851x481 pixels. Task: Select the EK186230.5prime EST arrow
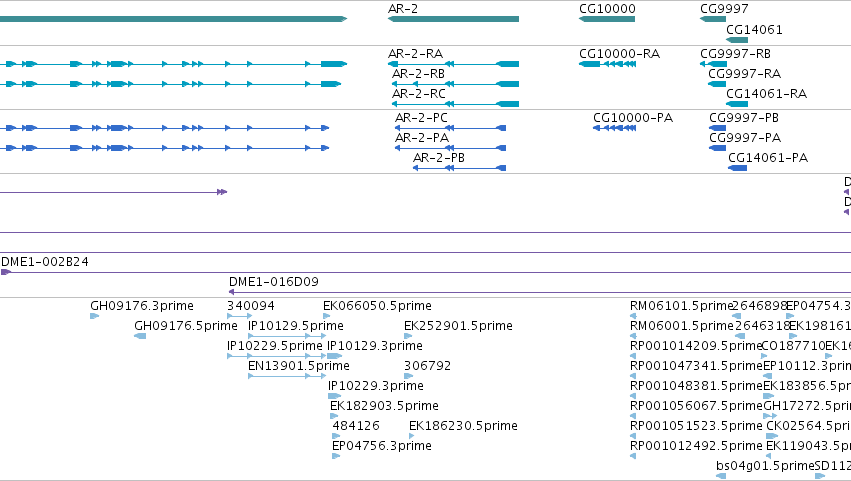click(411, 436)
